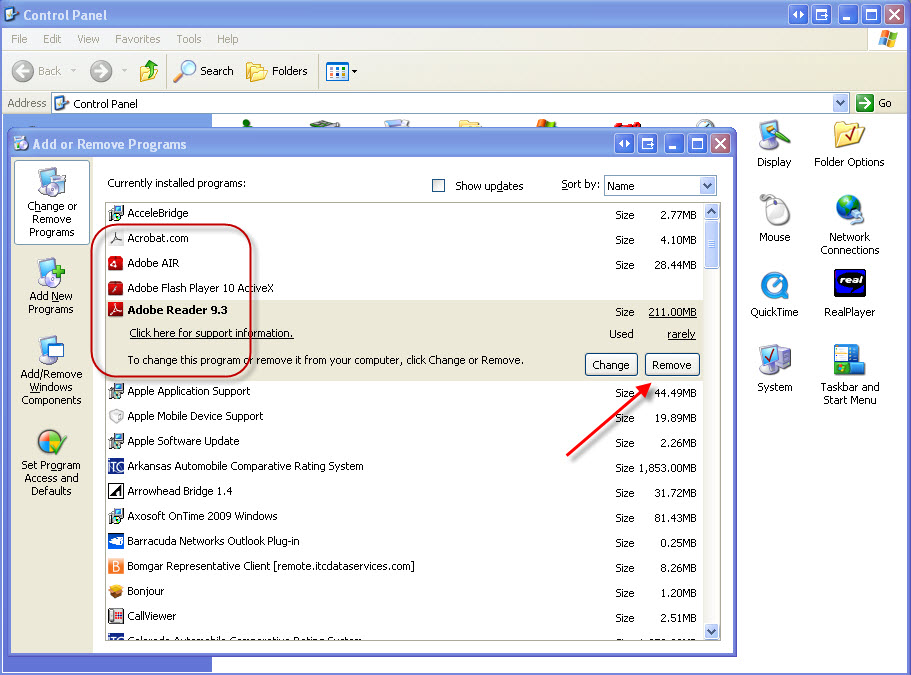Open Change or Remove Programs sidebar icon
Viewport: 911px width, 675px height.
(52, 202)
